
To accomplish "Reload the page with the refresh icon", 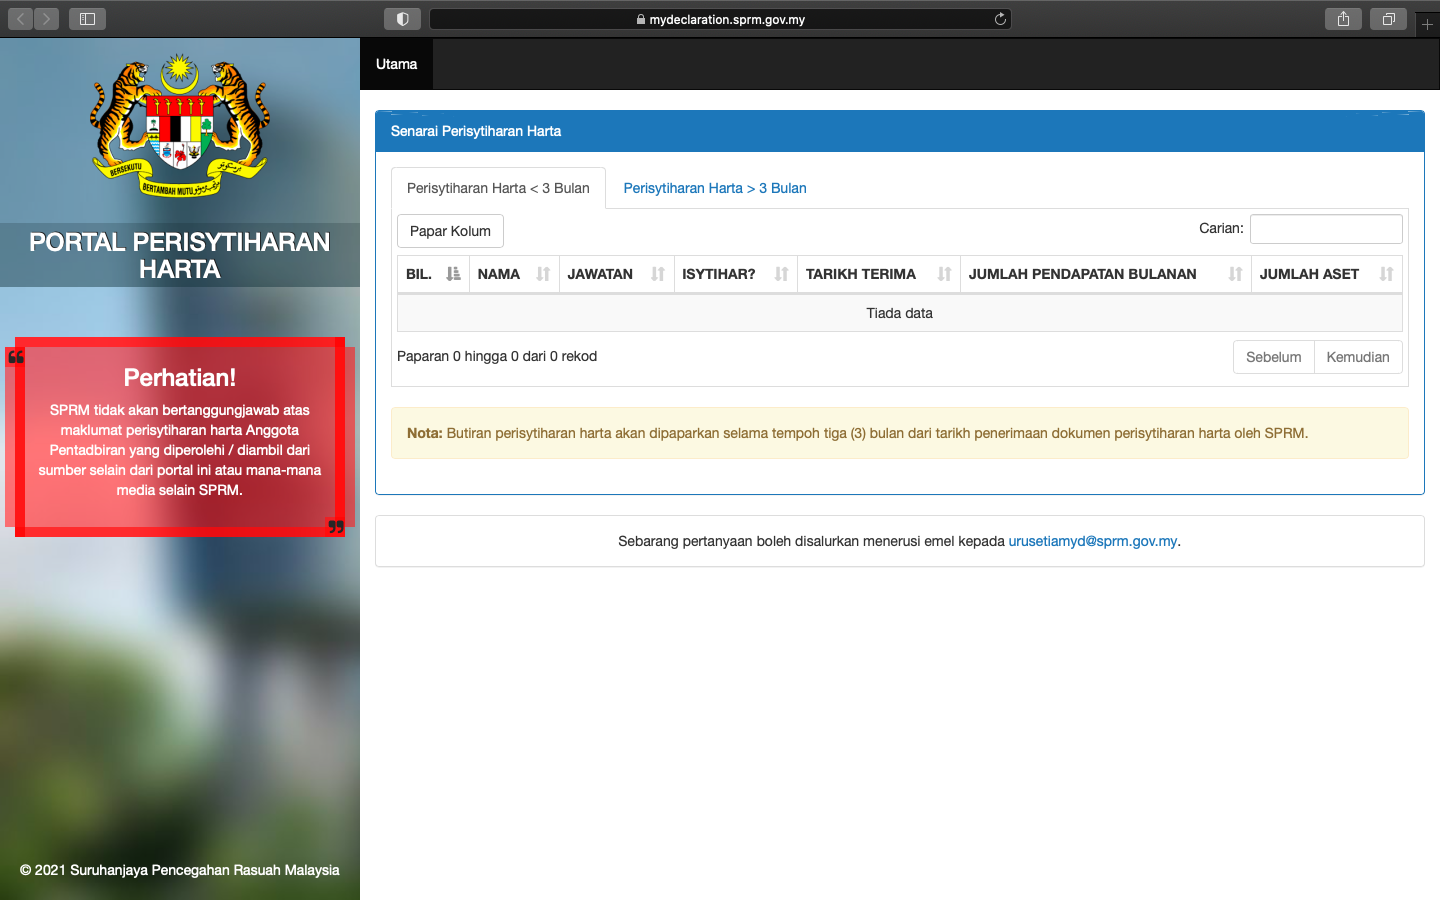I will pyautogui.click(x=999, y=19).
